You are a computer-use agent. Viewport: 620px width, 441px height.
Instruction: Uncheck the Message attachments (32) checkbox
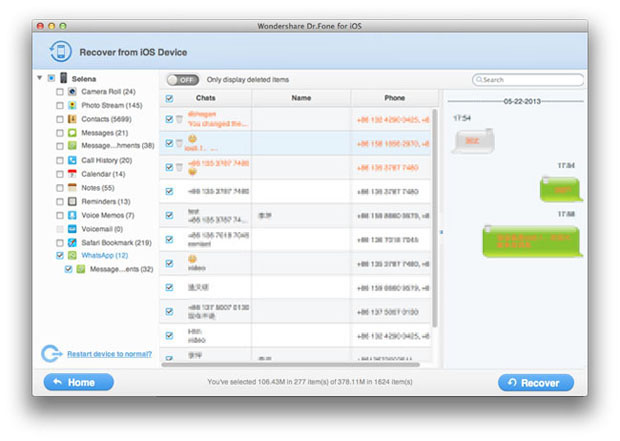68,269
